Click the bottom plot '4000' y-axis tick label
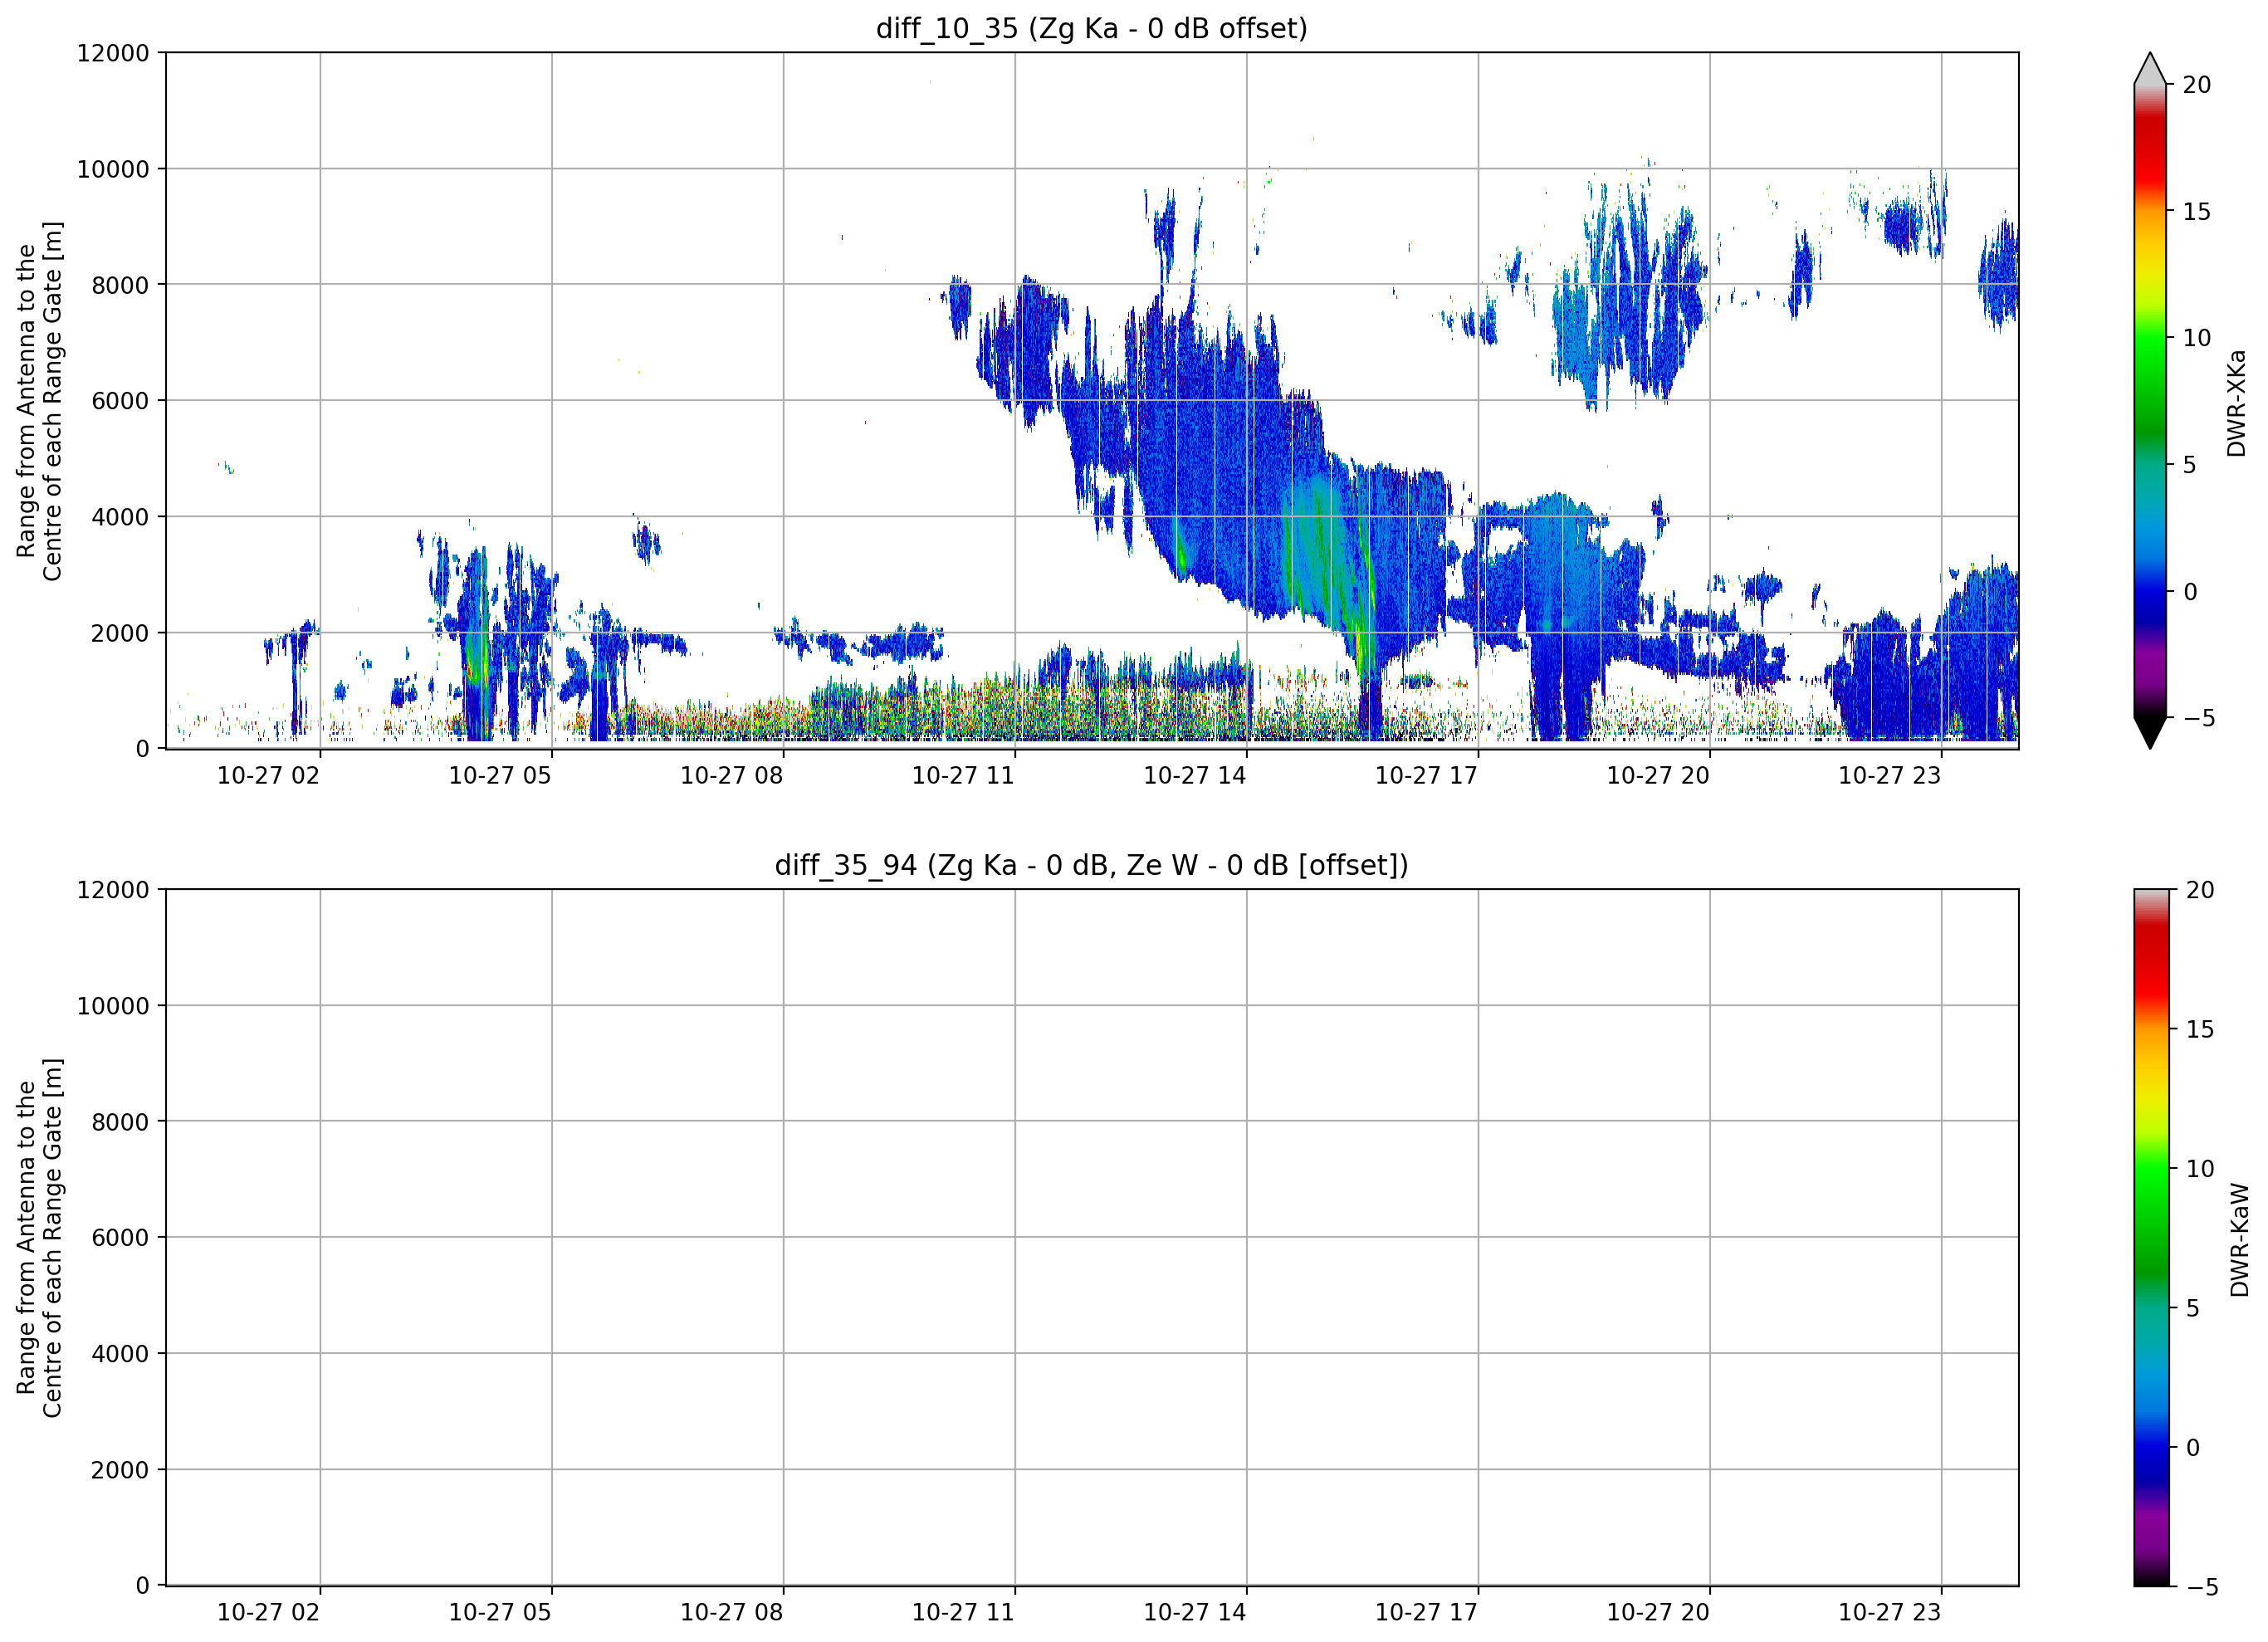Screen dimensions: 2268x1642 coord(120,1354)
